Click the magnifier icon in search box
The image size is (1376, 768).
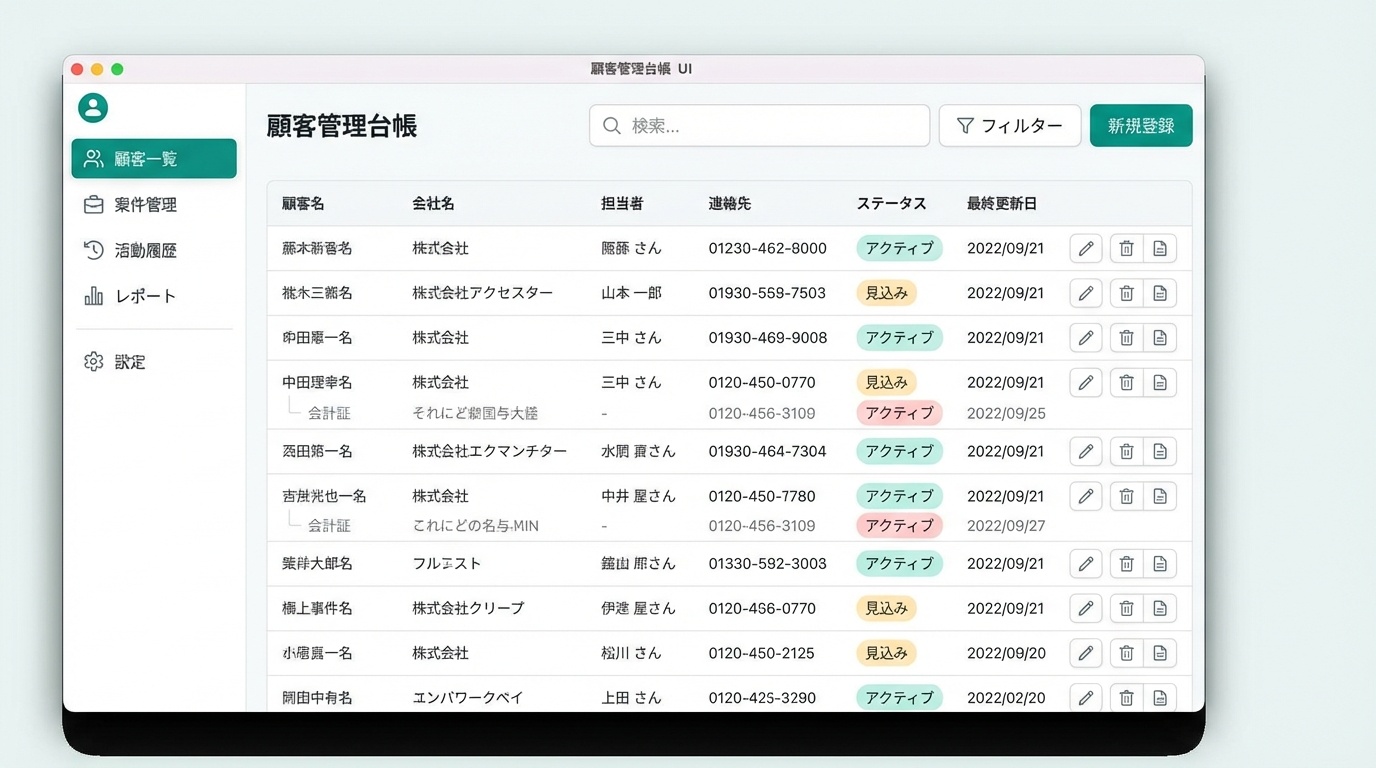[612, 126]
